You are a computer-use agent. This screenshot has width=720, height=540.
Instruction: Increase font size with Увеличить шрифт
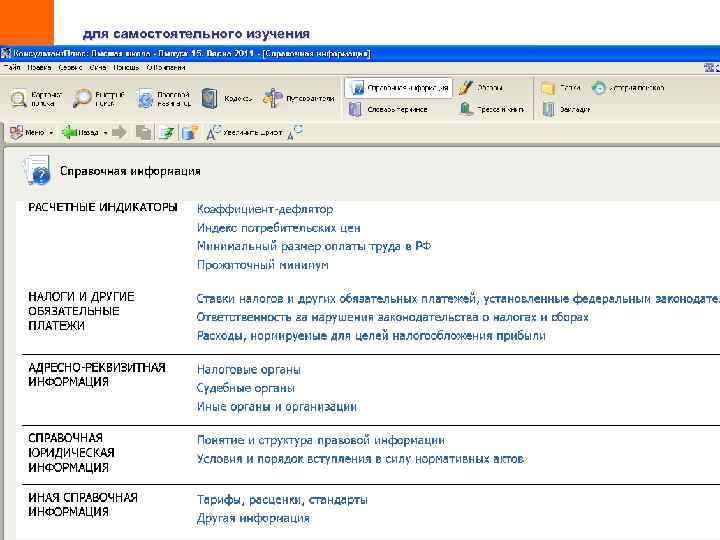(x=244, y=132)
